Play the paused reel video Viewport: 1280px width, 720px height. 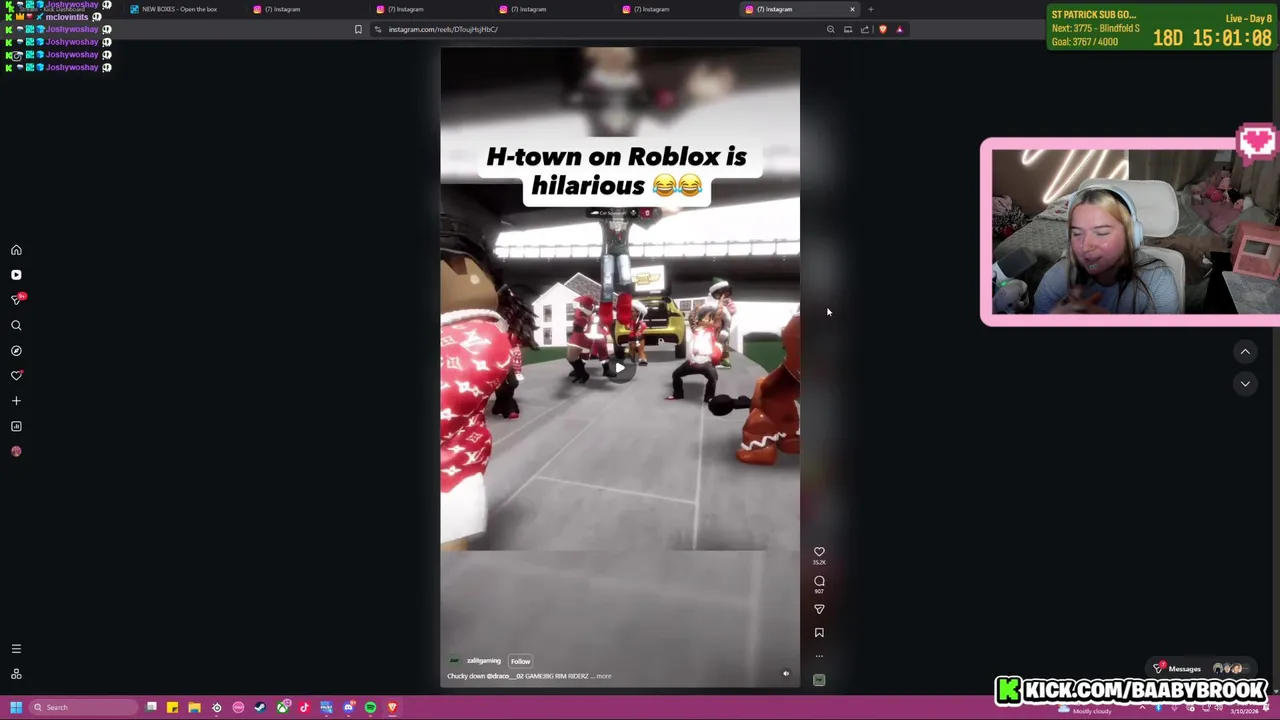(x=620, y=368)
